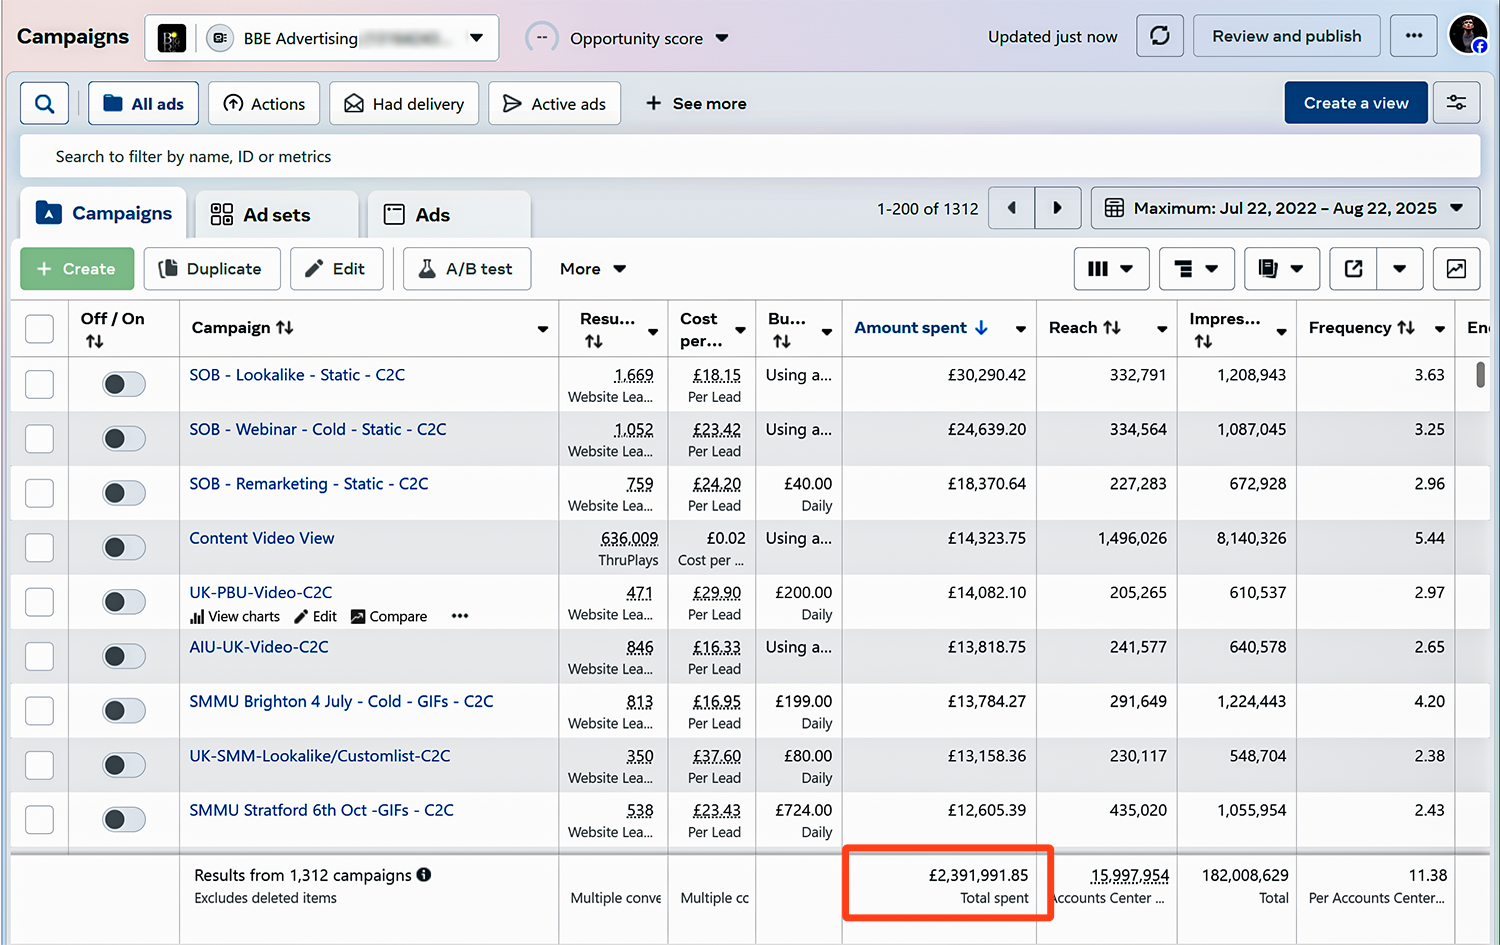Open the date range dropdown
Image resolution: width=1500 pixels, height=945 pixels.
1285,208
